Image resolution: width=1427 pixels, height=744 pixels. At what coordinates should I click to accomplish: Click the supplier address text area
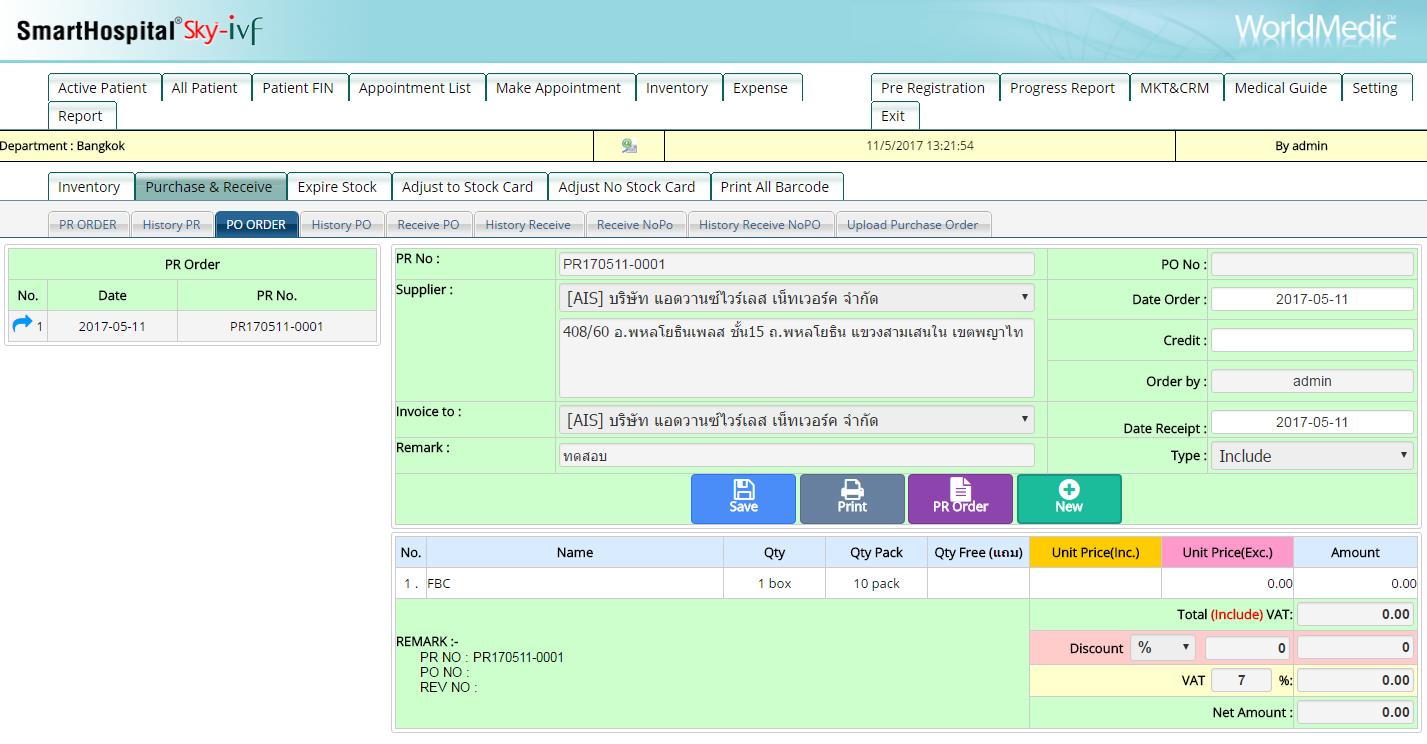pos(796,358)
